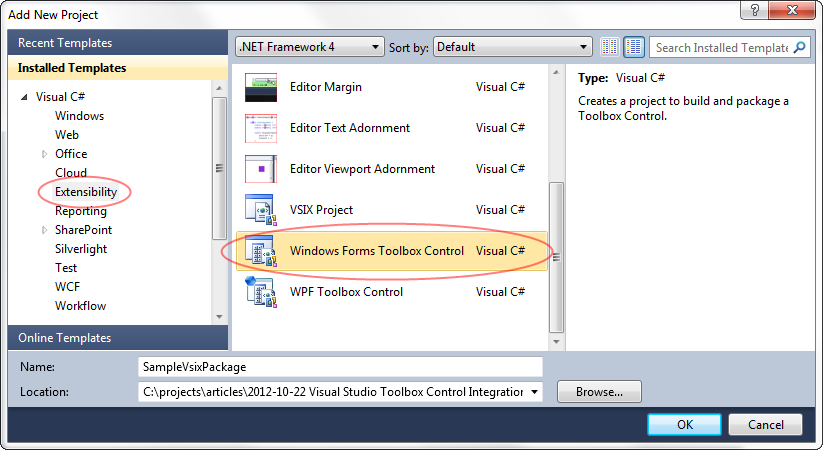Expand the SharePoint tree node
Viewport: 823px width, 450px height.
(x=44, y=230)
